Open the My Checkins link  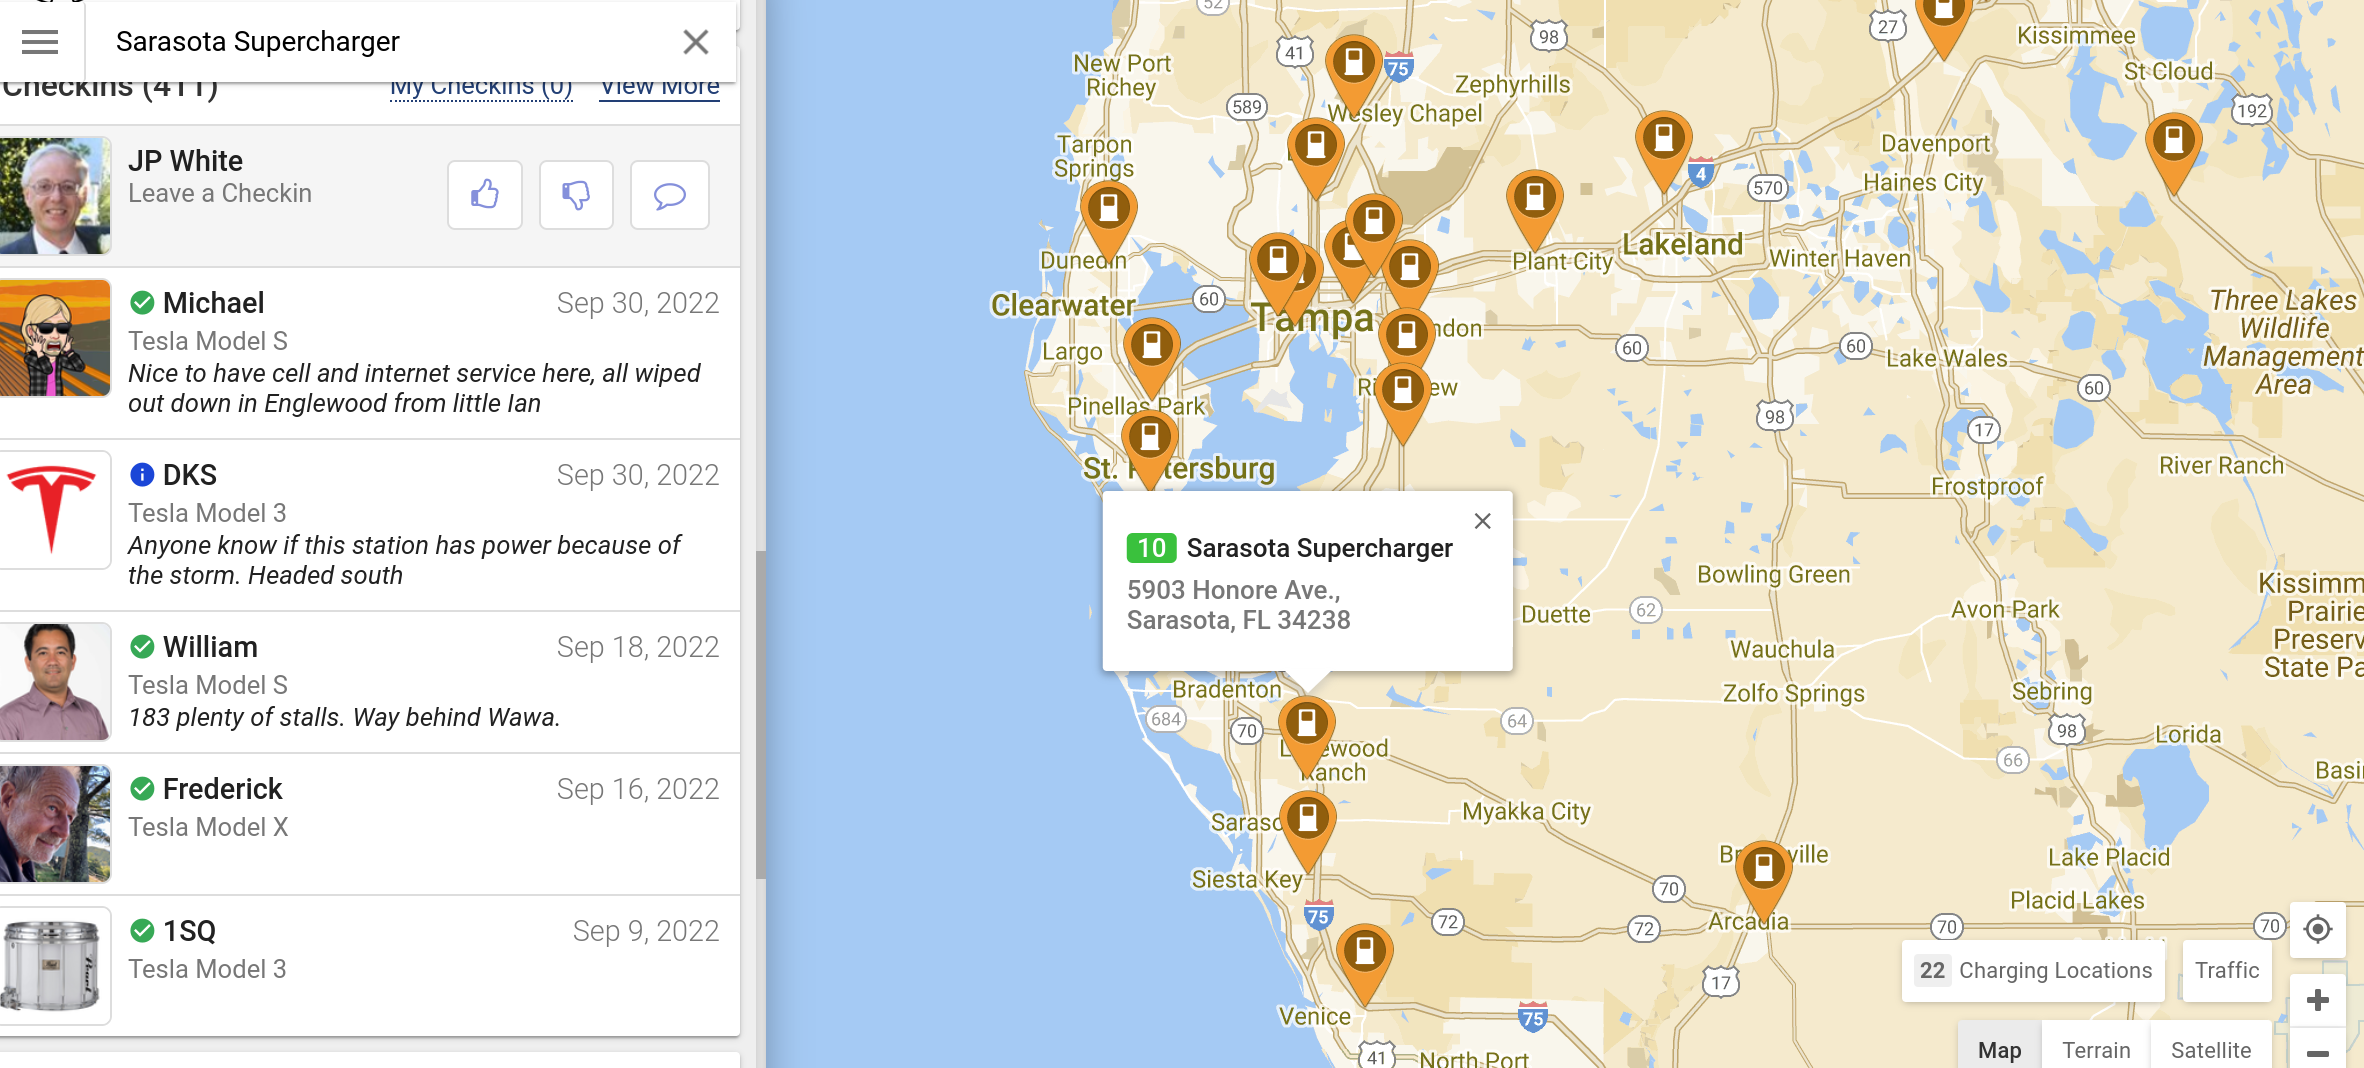481,88
